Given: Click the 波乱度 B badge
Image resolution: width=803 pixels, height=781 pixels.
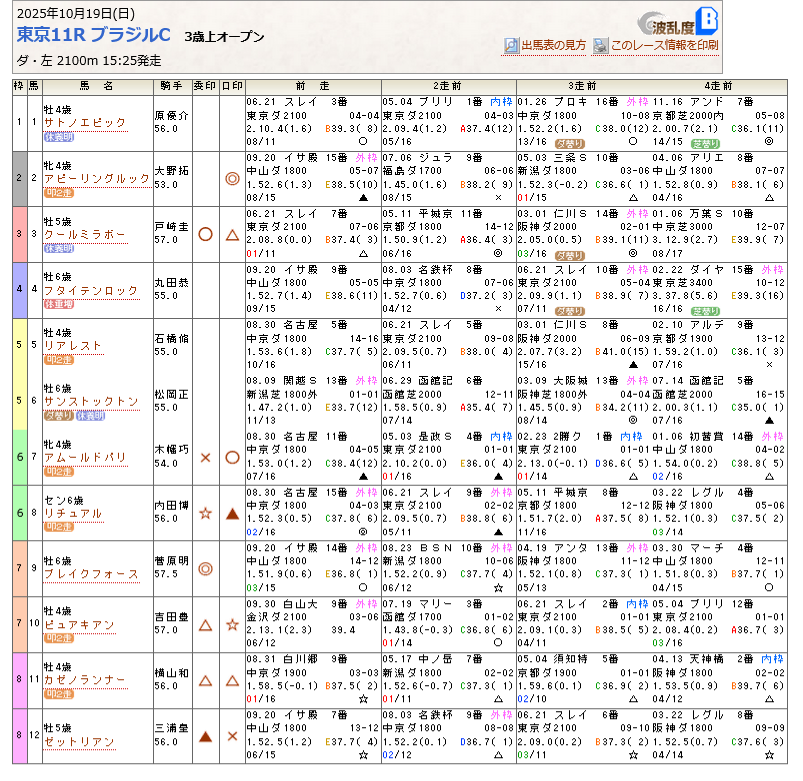Looking at the screenshot, I should (678, 22).
